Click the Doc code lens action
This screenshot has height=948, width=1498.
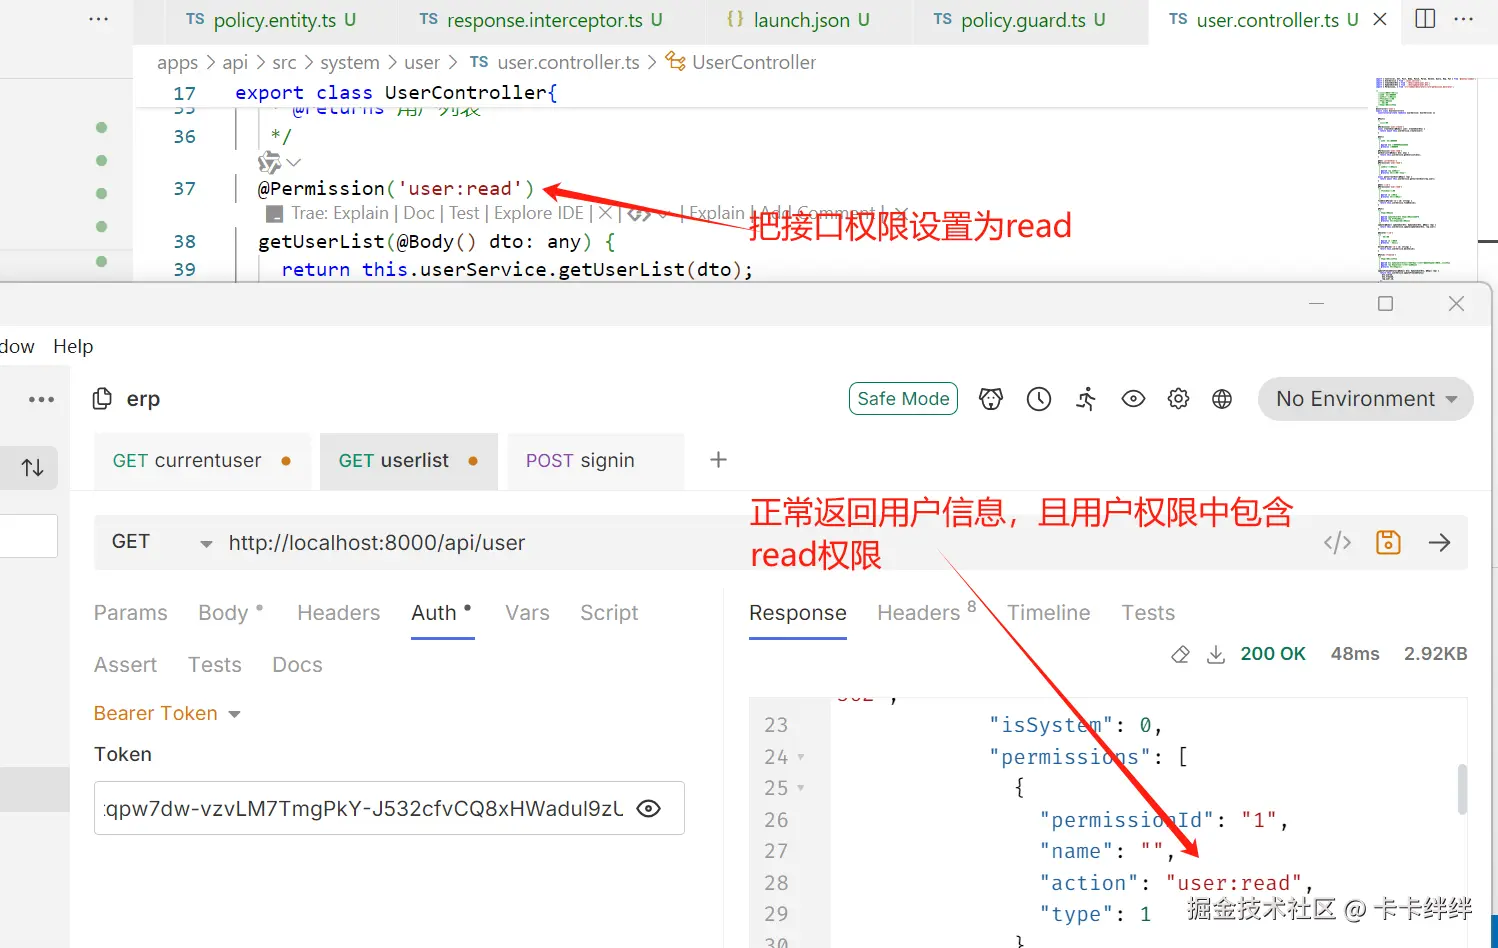[x=419, y=213]
